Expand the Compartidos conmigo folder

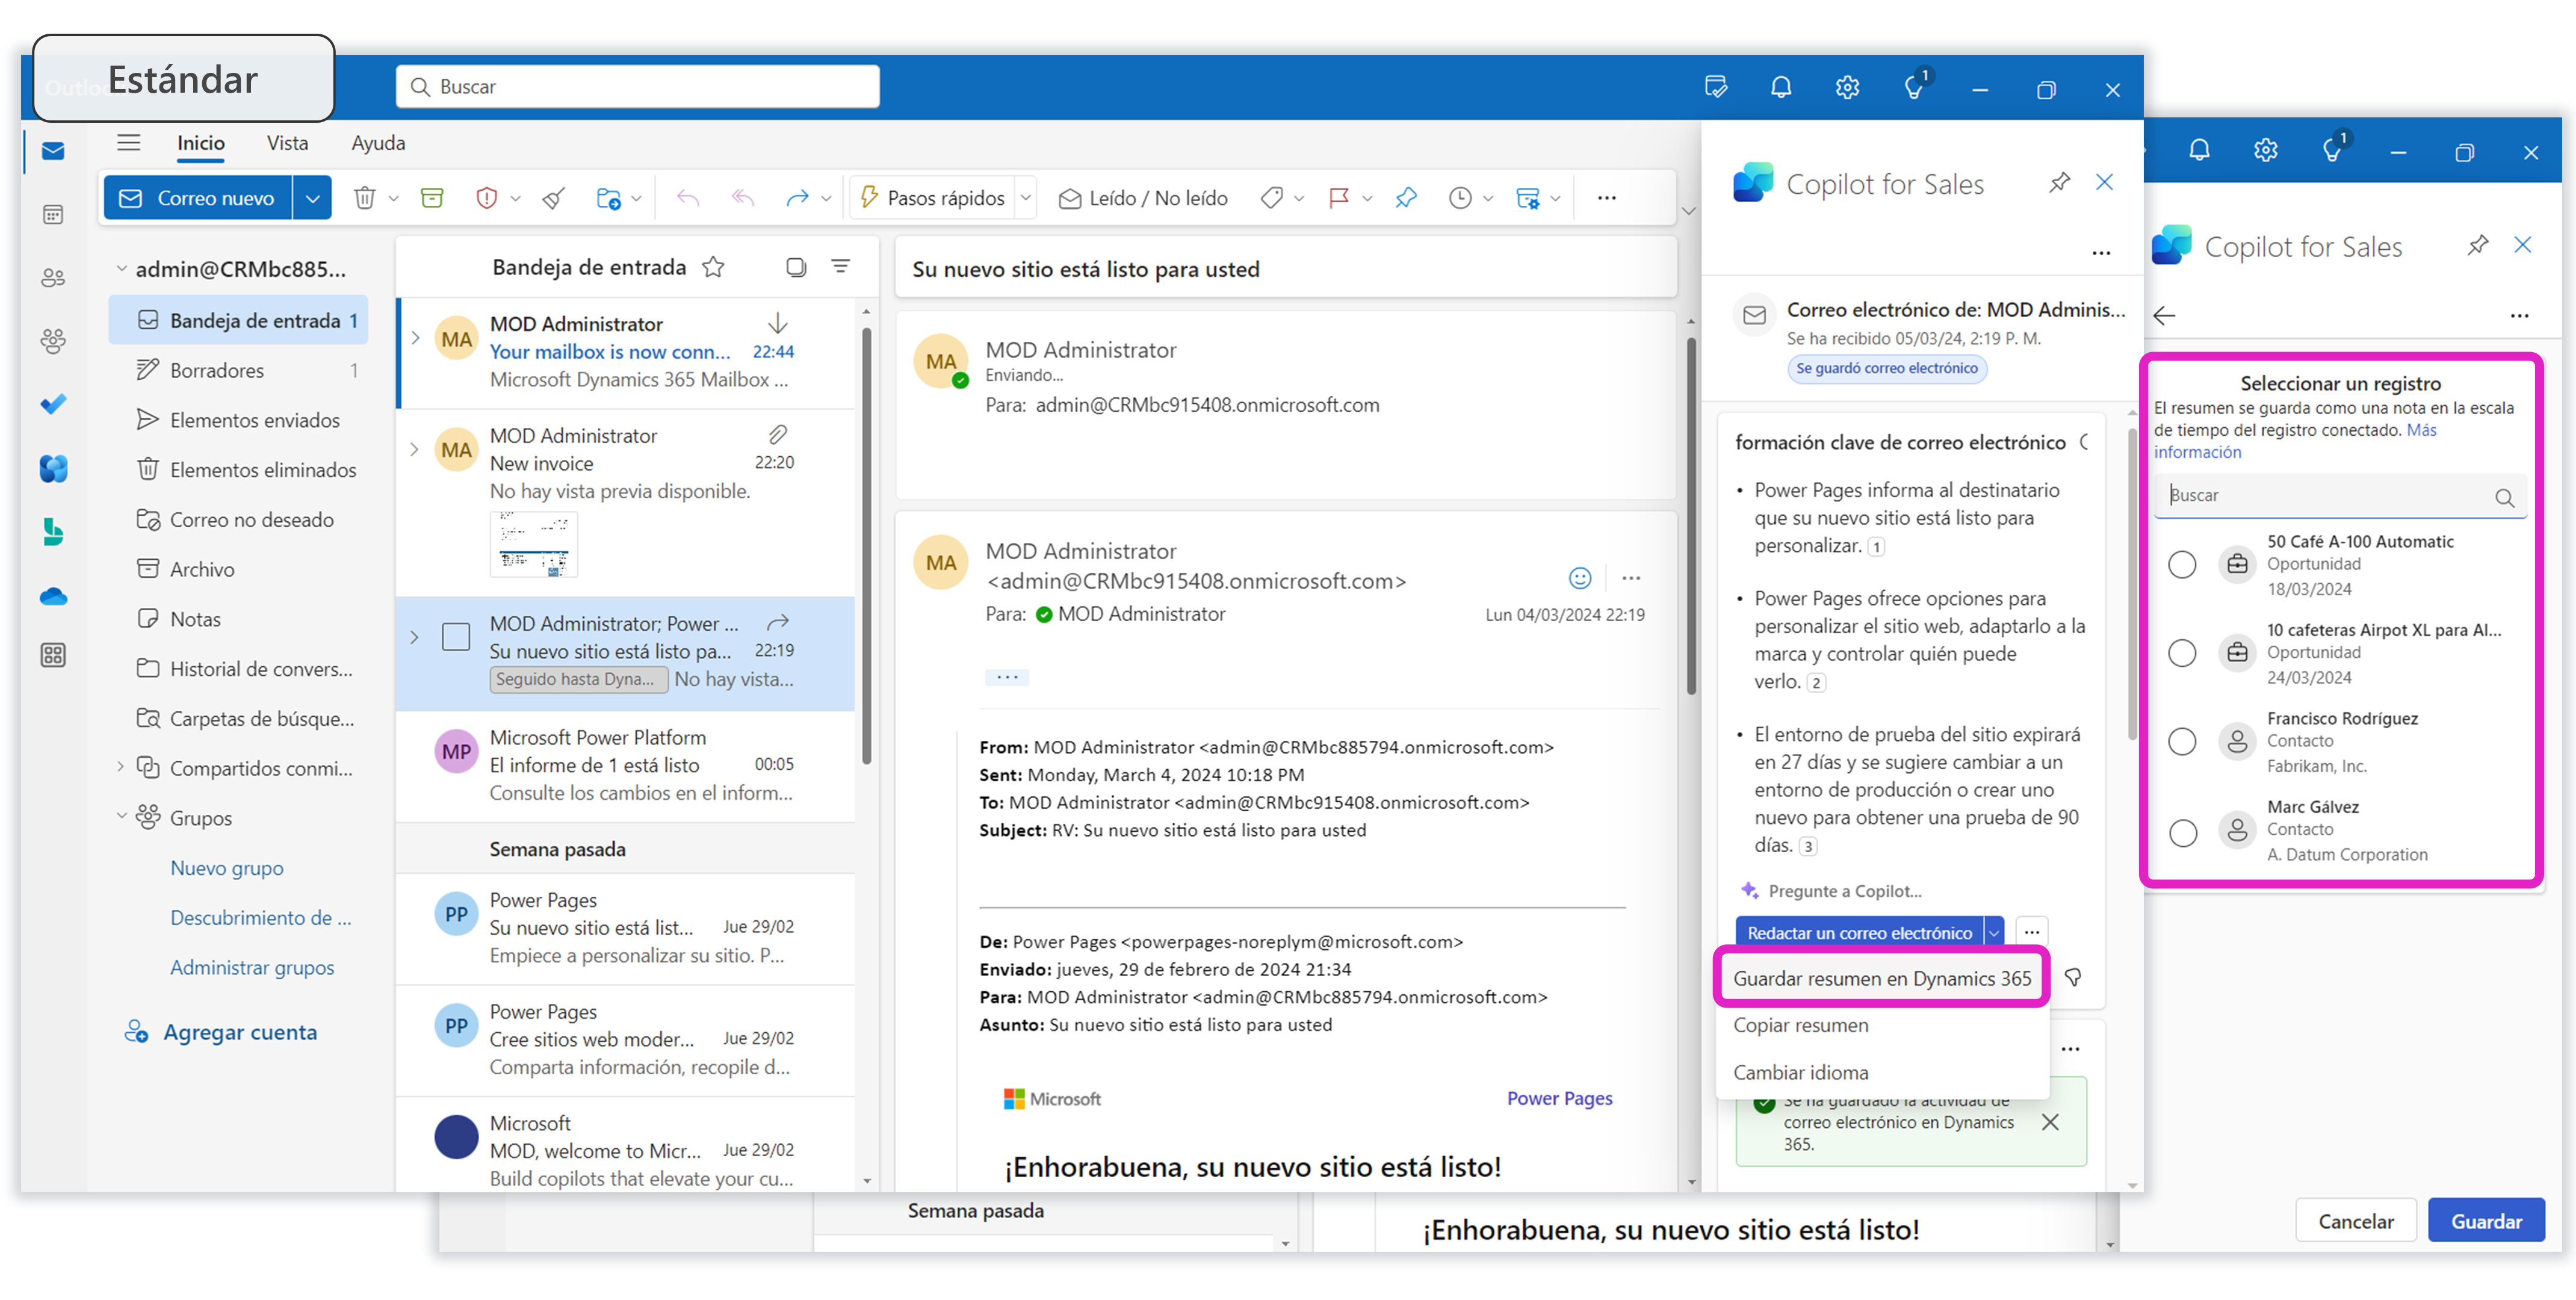point(121,767)
